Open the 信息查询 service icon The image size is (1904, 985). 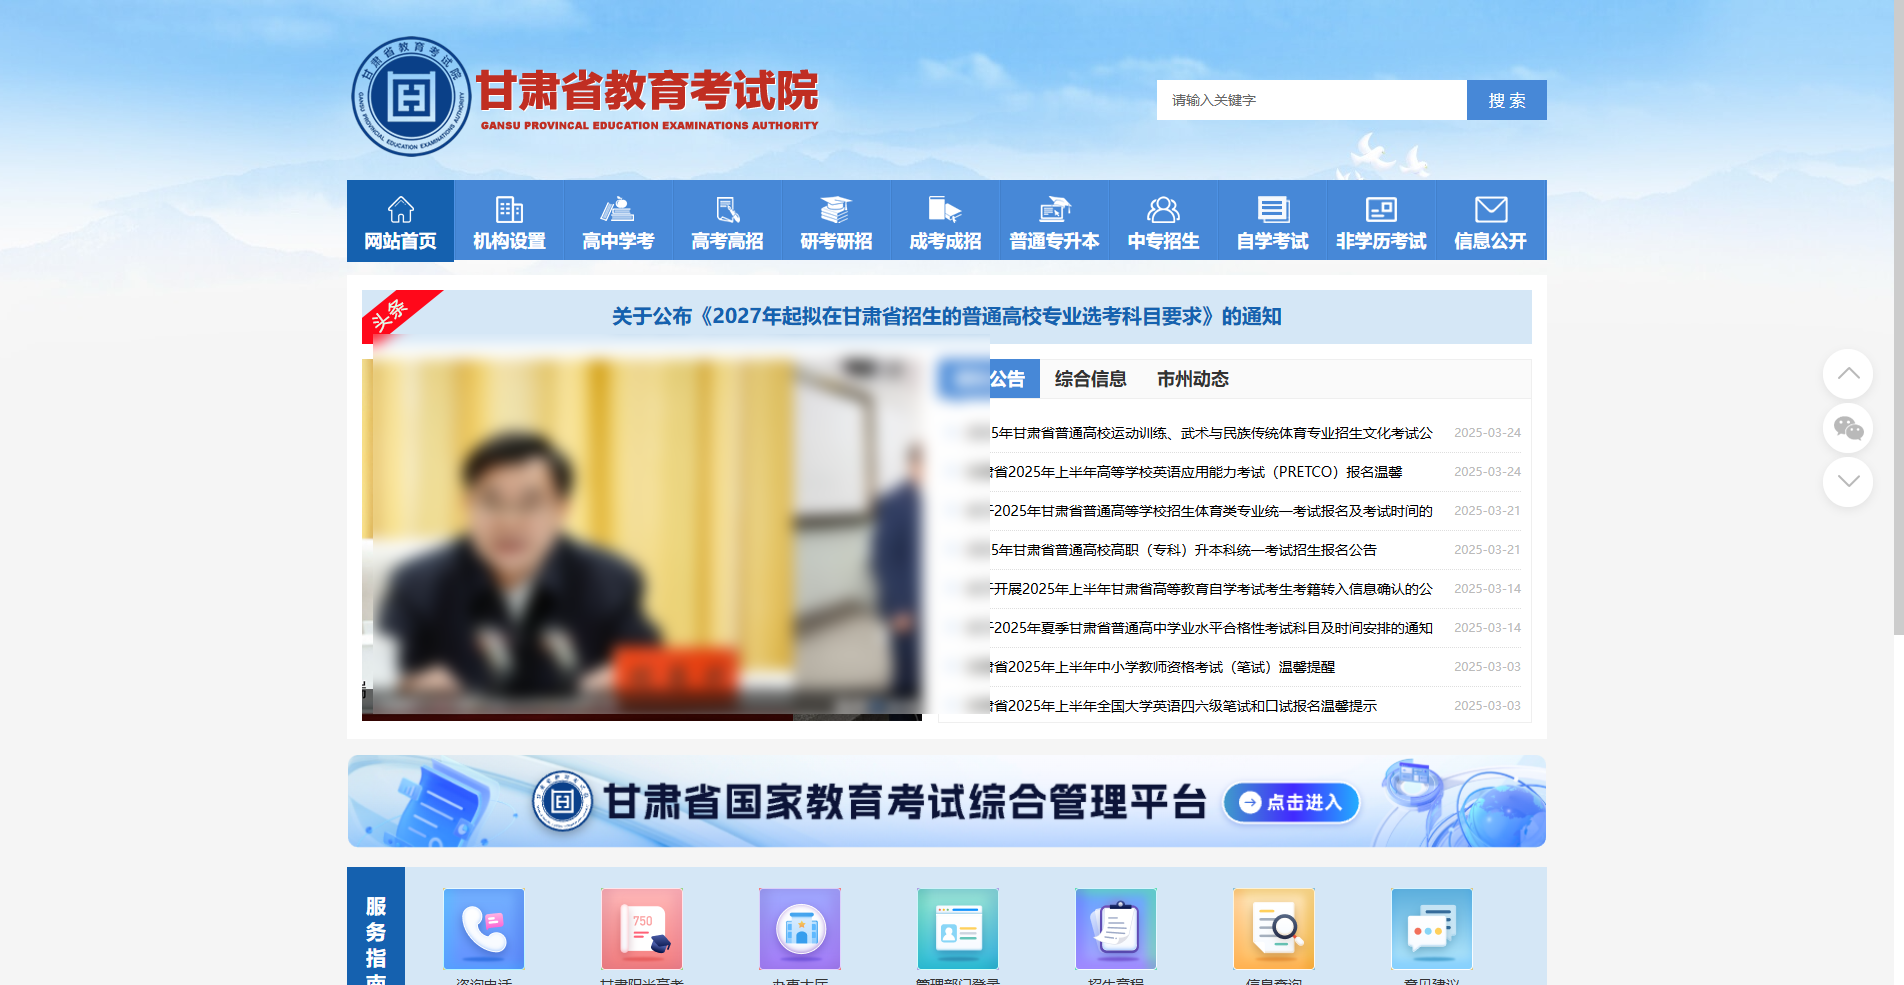pos(1273,929)
